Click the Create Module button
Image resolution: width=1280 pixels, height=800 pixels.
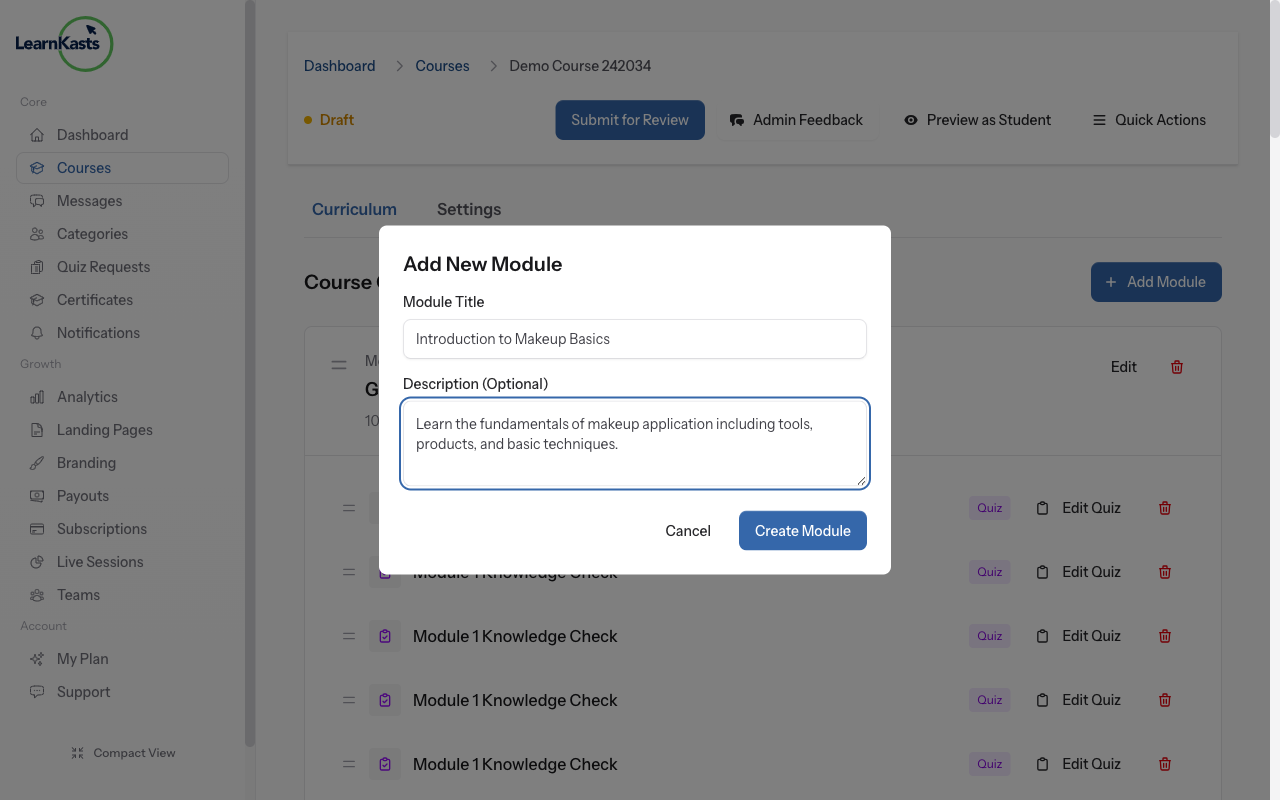tap(802, 530)
